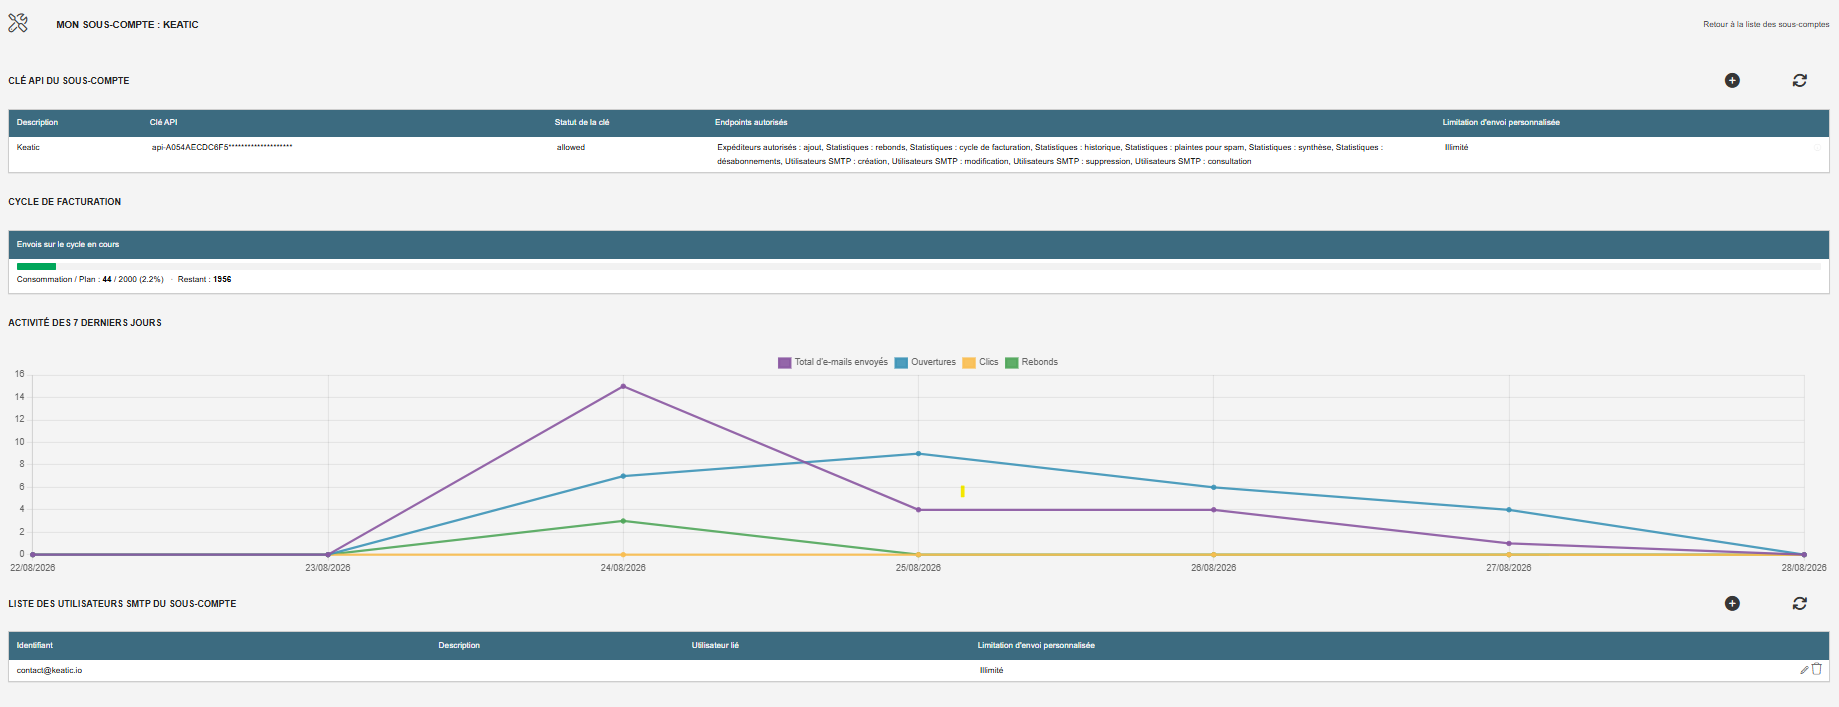Click the 'Illimité' link in API key row
Image resolution: width=1839 pixels, height=707 pixels.
click(1456, 147)
